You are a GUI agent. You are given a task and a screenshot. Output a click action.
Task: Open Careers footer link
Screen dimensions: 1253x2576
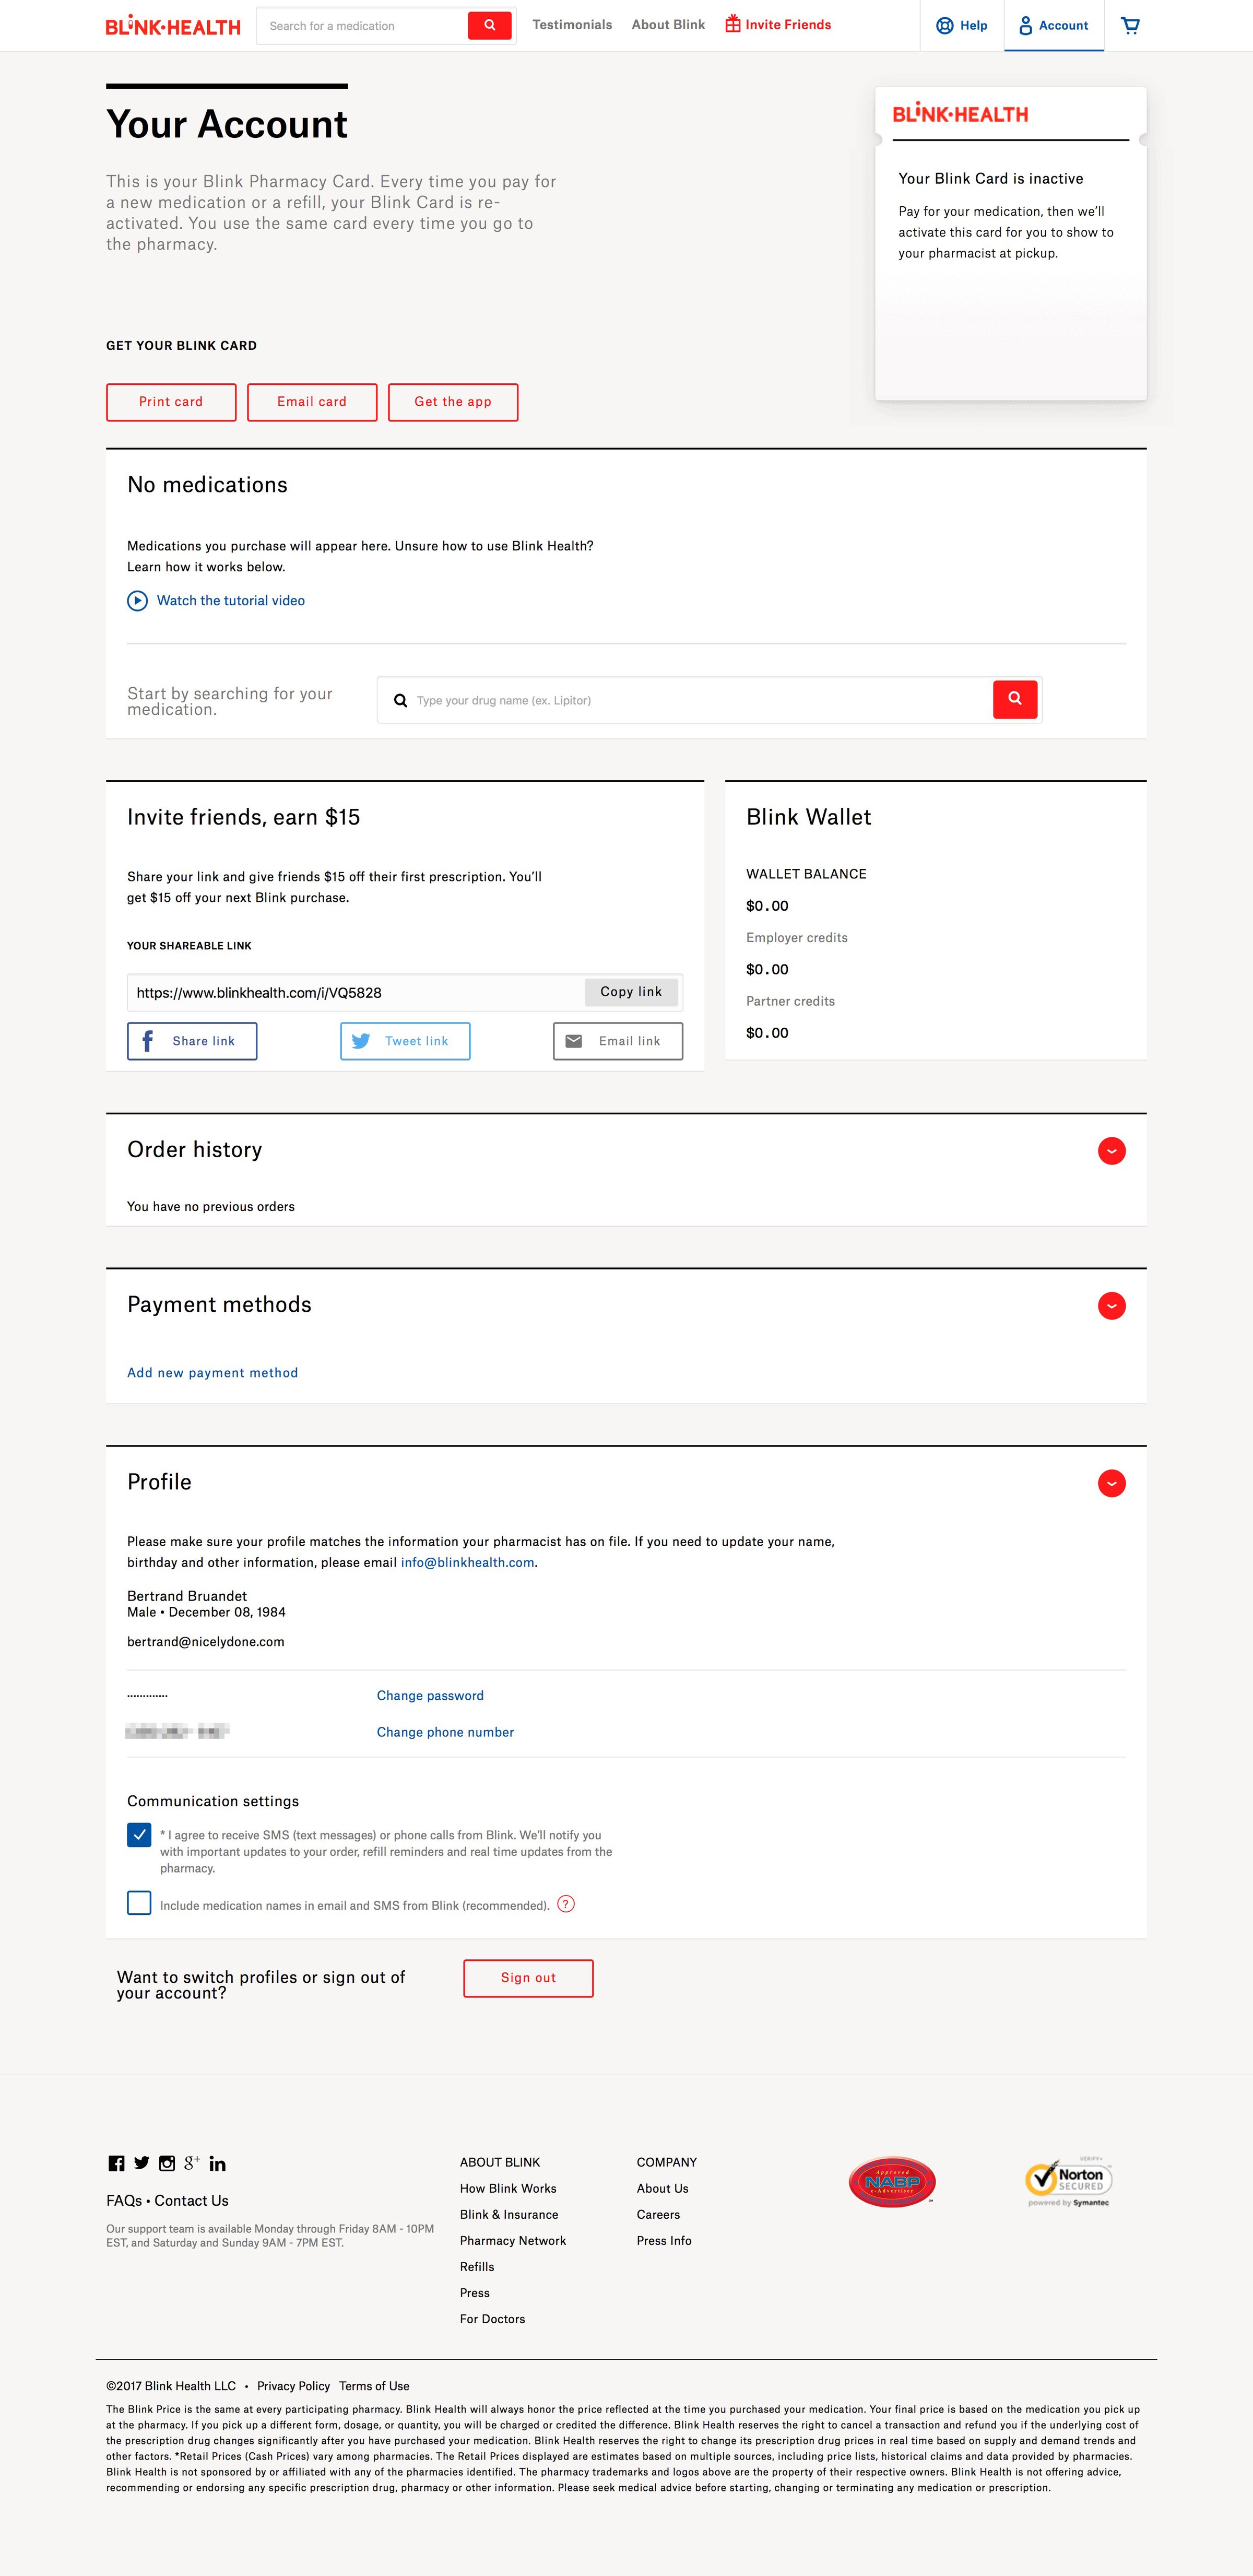(658, 2214)
